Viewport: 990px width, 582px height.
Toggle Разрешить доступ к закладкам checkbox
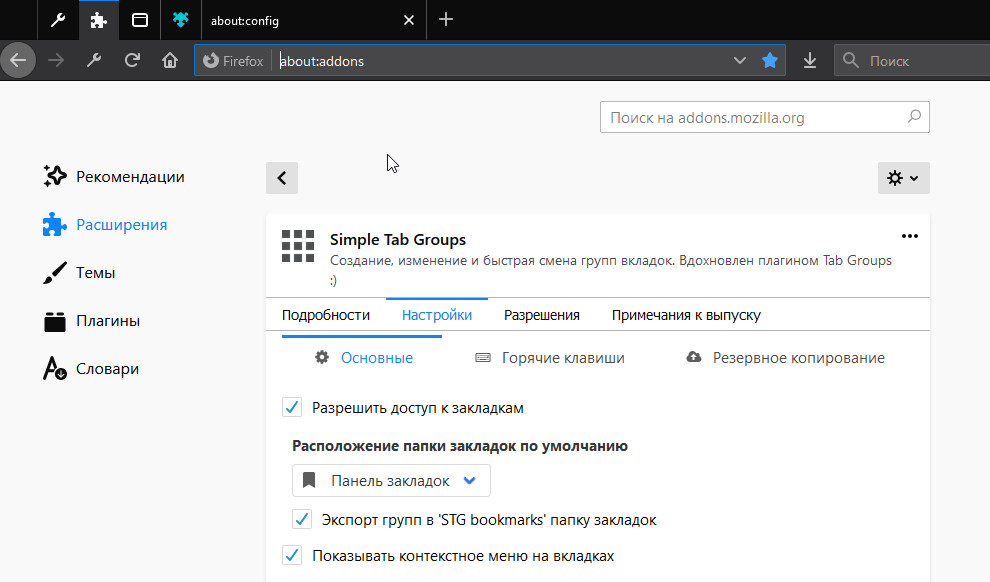292,407
